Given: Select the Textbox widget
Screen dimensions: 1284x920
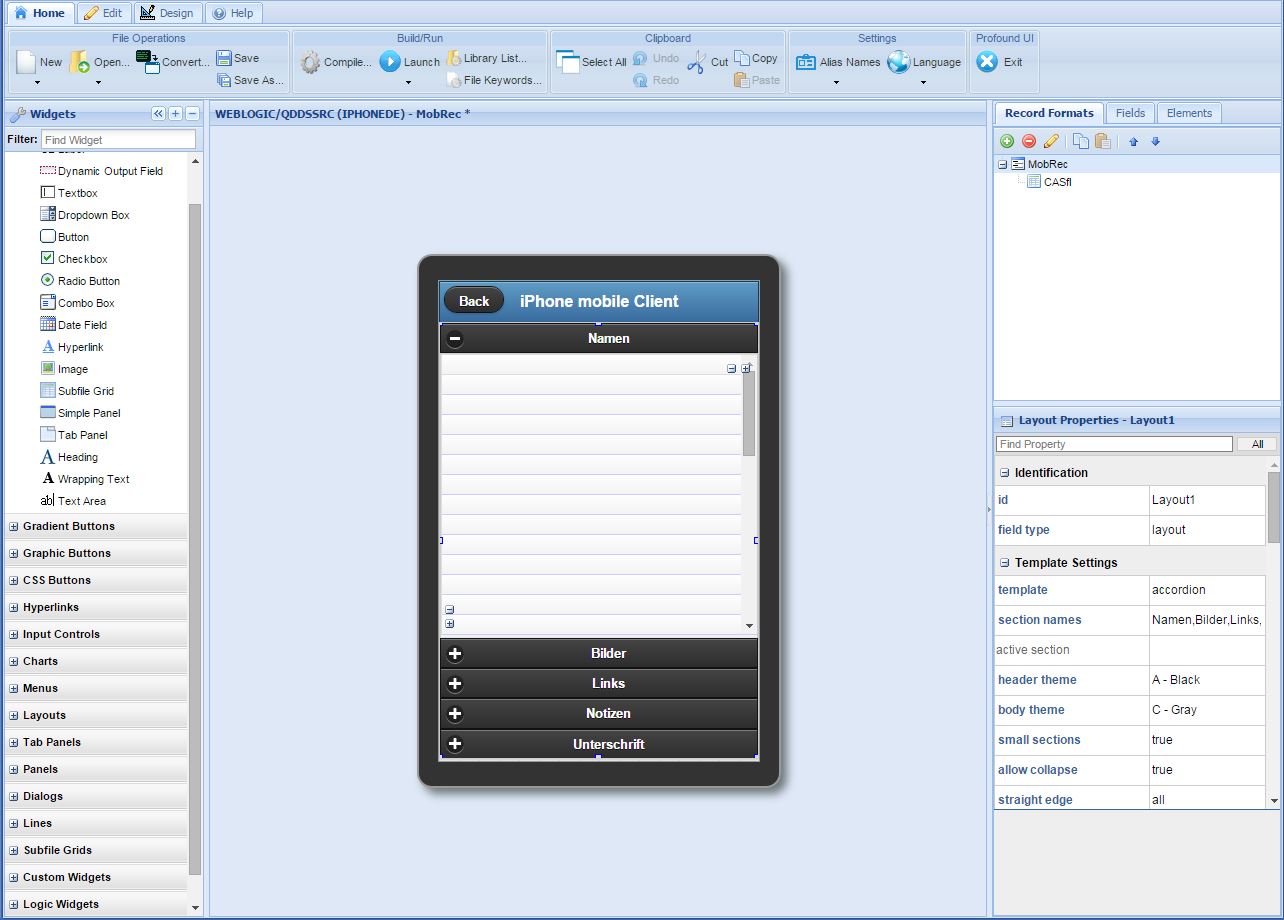Looking at the screenshot, I should click(x=69, y=193).
